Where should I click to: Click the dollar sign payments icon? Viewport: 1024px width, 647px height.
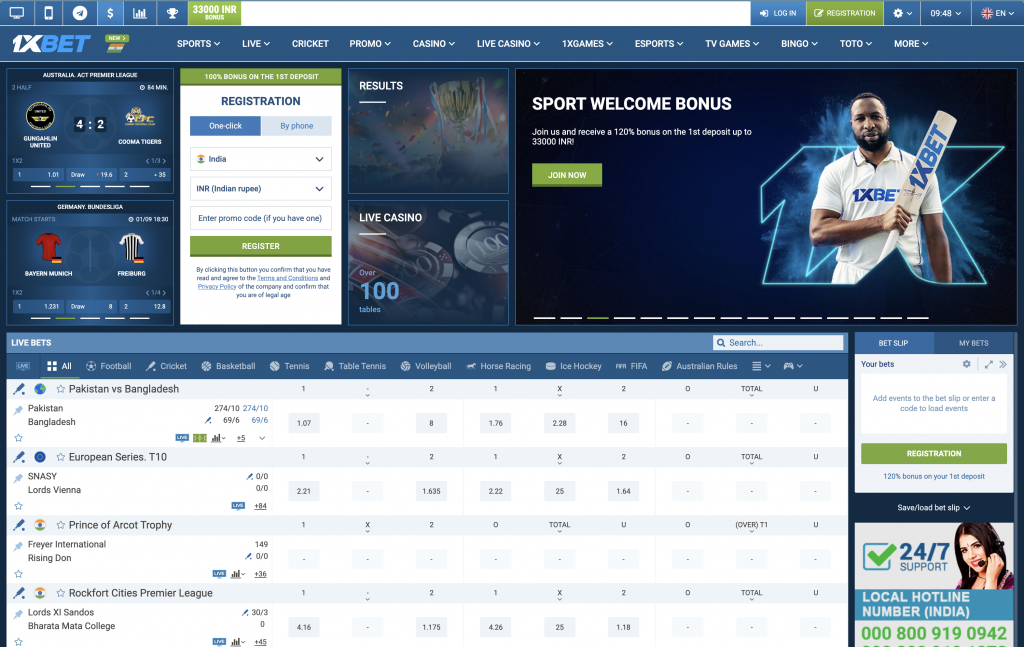click(110, 13)
